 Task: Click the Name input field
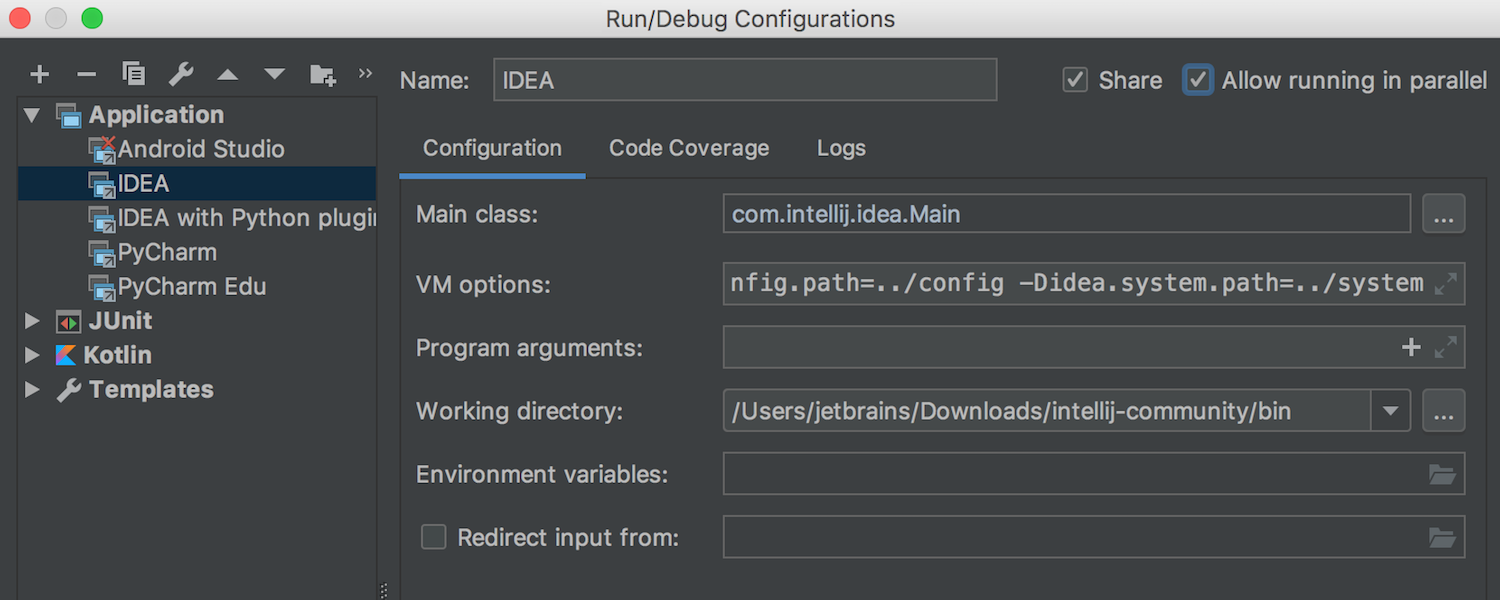pyautogui.click(x=745, y=80)
